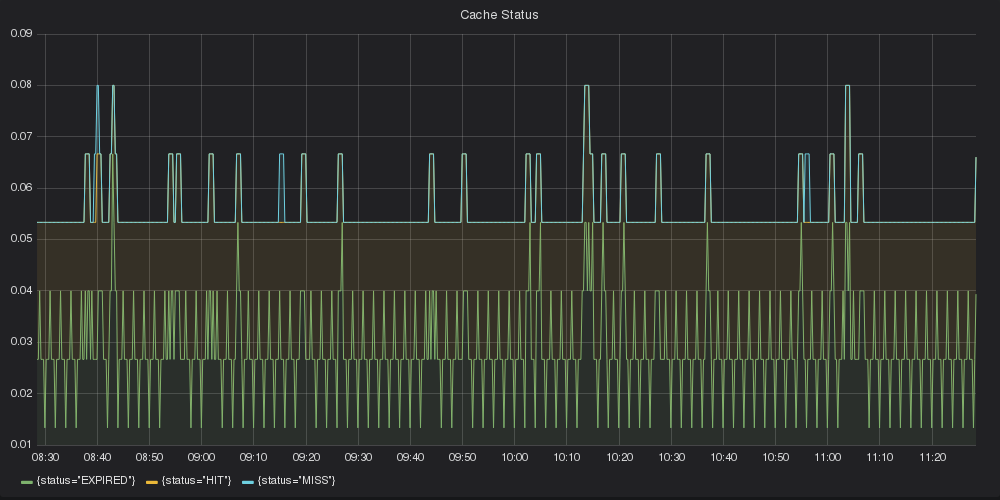Click the 0.08 y-axis value
This screenshot has width=1000, height=500.
(x=21, y=85)
